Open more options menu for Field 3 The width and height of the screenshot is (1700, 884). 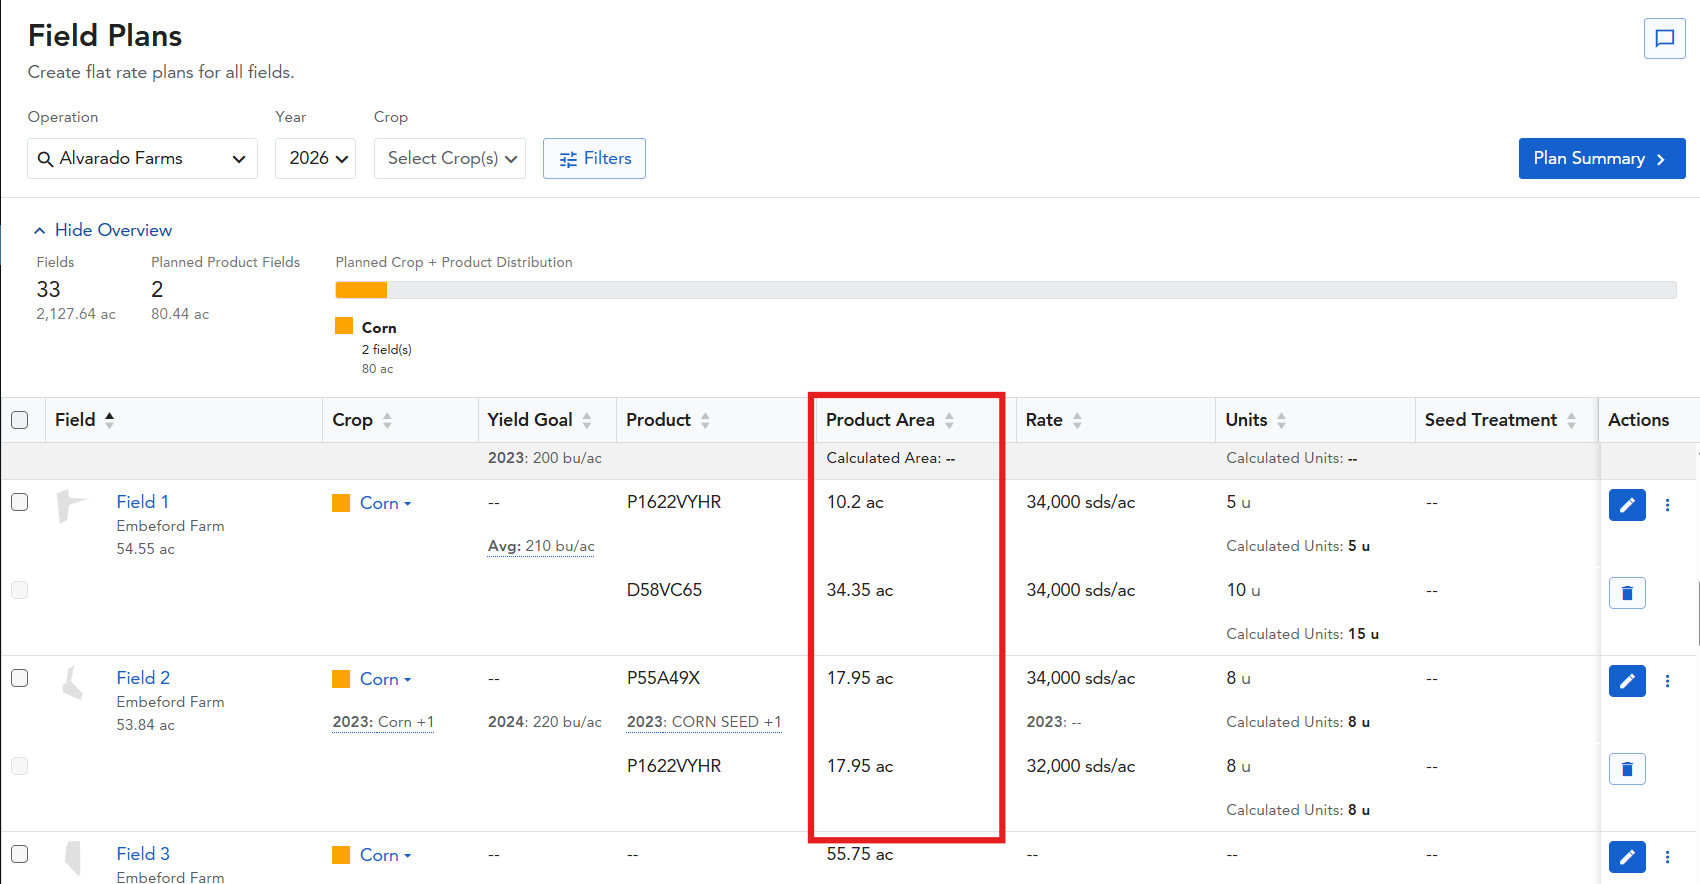[x=1667, y=857]
